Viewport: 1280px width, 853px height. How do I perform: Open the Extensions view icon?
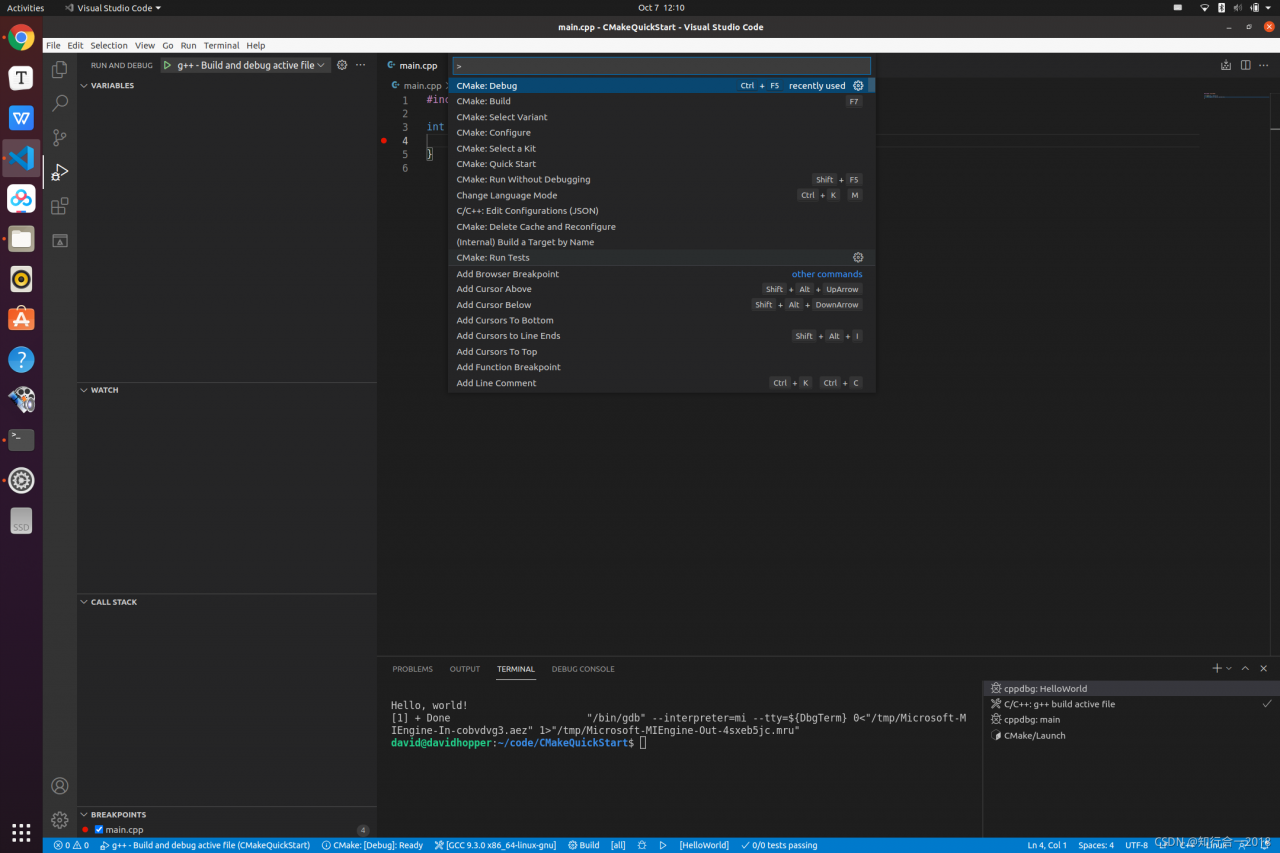(x=60, y=206)
